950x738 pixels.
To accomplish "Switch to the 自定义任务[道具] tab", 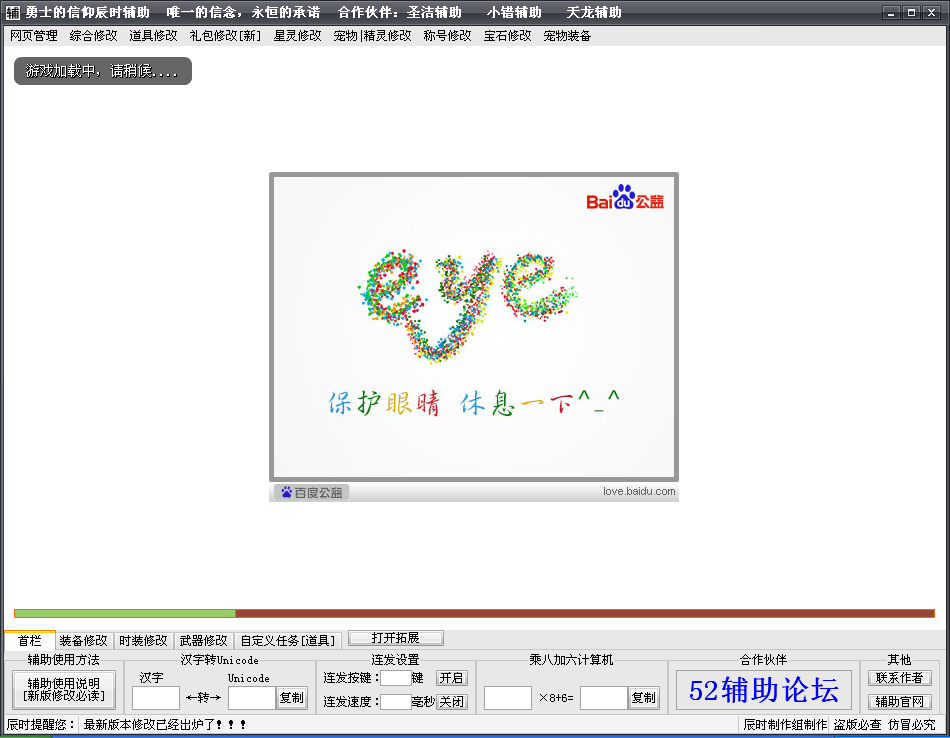I will (288, 640).
